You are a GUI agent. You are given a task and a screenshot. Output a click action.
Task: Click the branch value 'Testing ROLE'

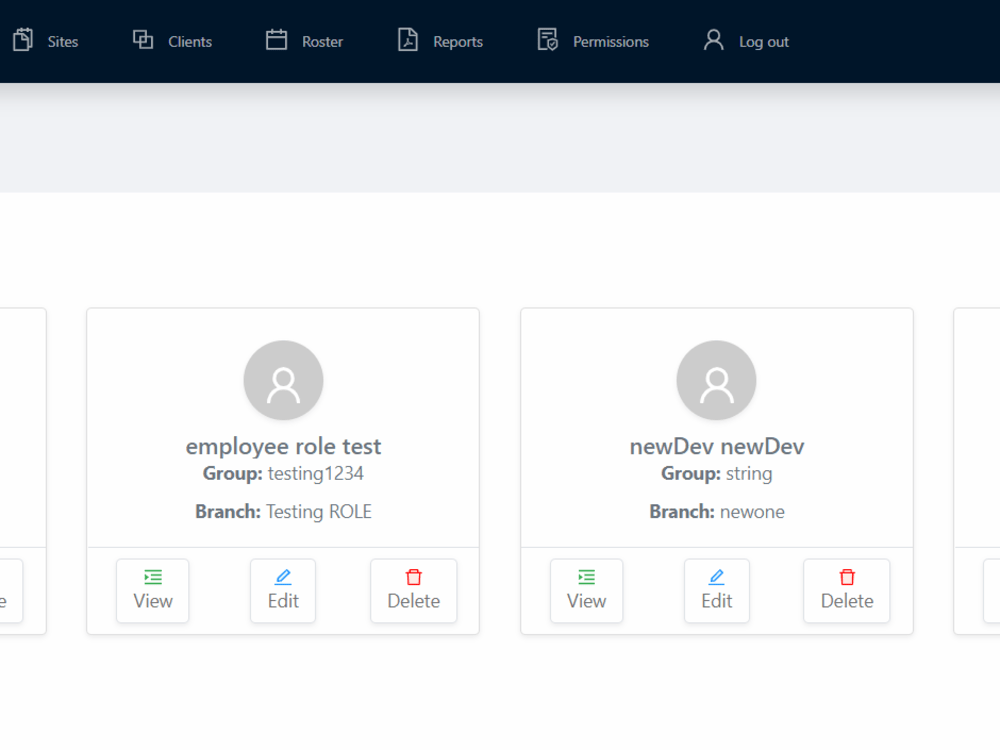pos(319,511)
